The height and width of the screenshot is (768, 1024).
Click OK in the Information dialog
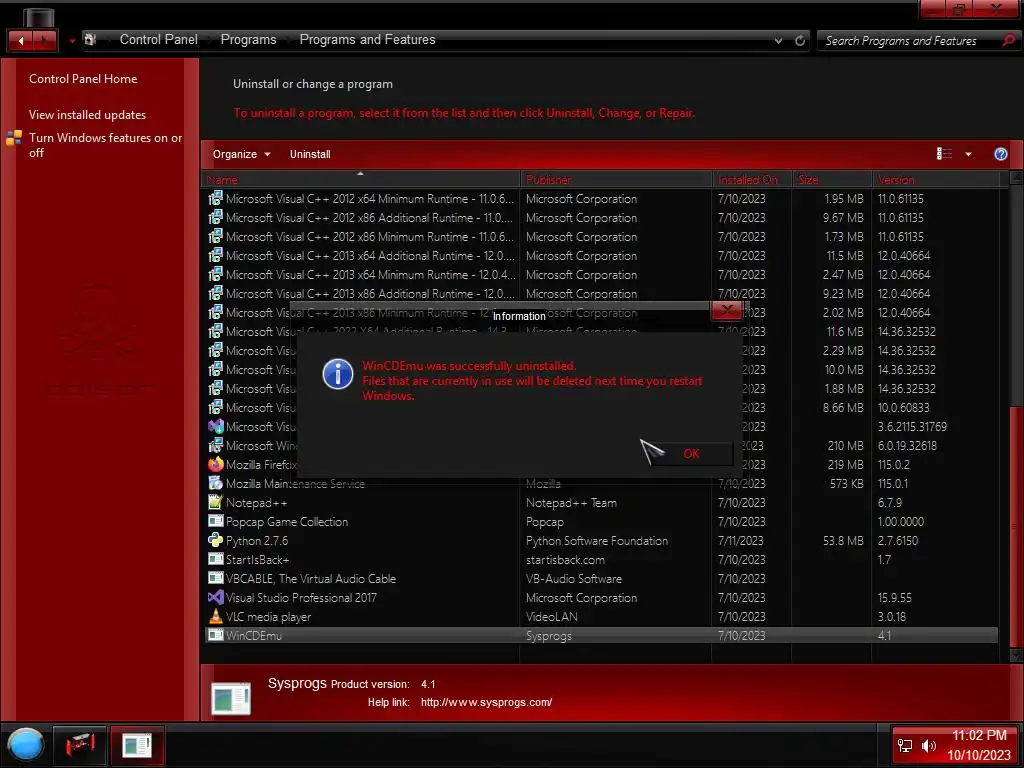click(x=691, y=453)
